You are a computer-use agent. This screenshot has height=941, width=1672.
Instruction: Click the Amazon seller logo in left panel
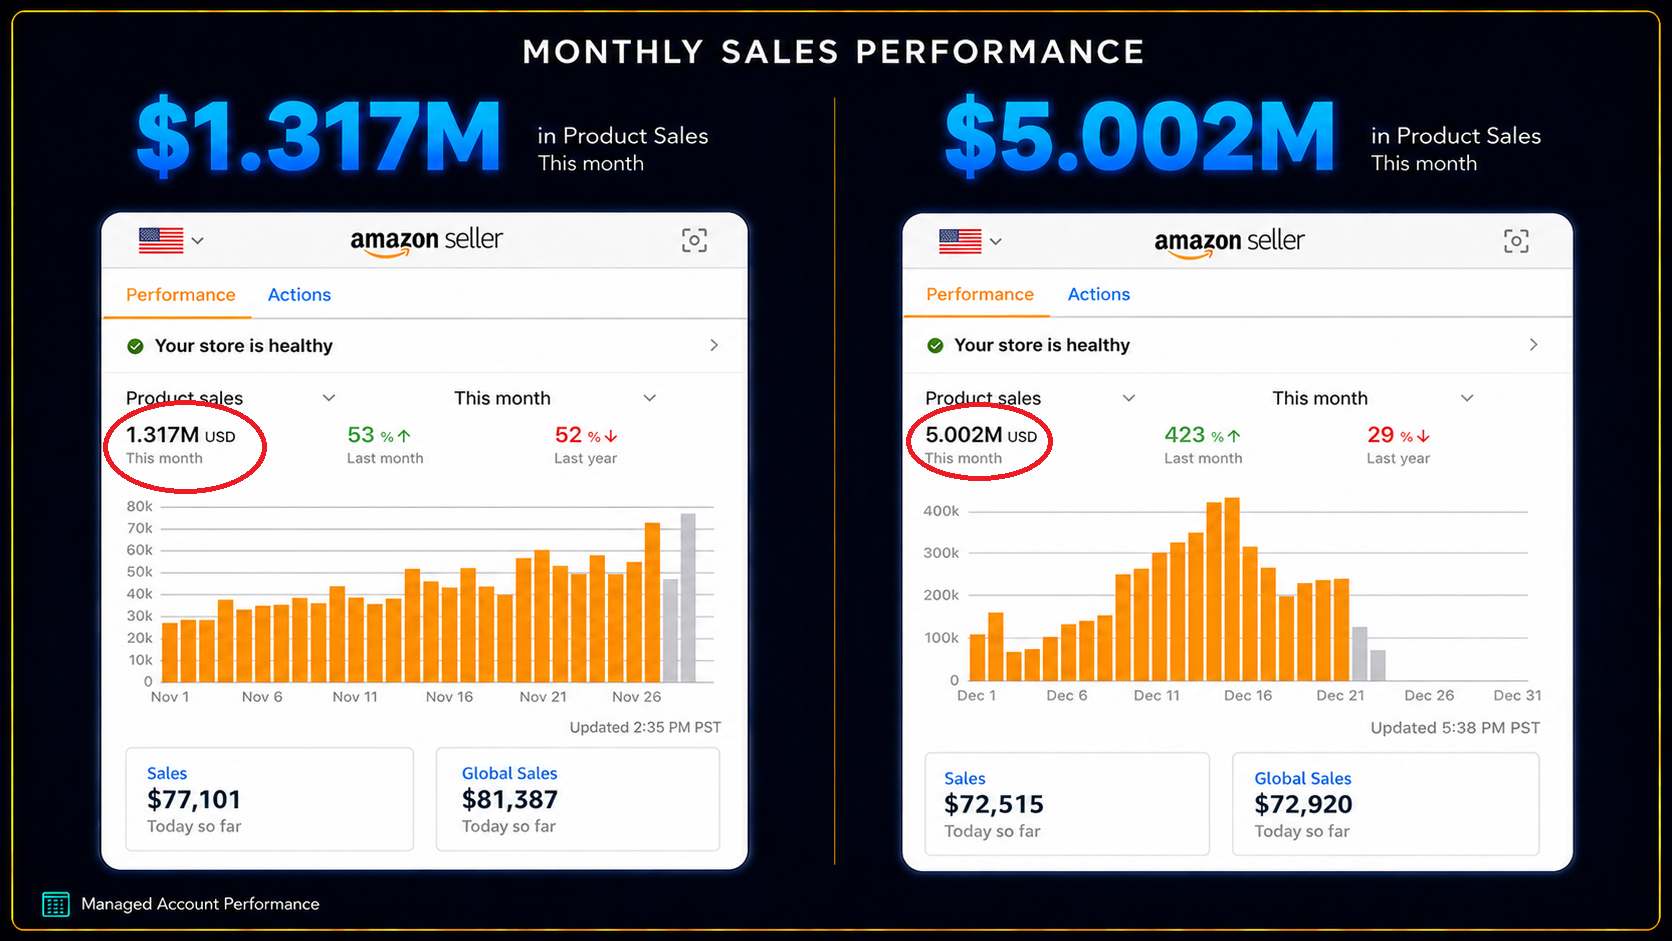[426, 240]
